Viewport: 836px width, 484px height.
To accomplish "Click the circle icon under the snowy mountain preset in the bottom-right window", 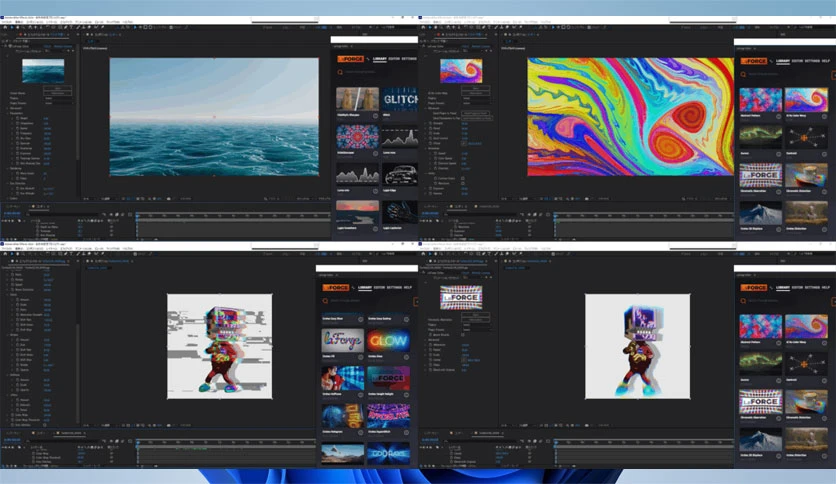I will coord(778,456).
